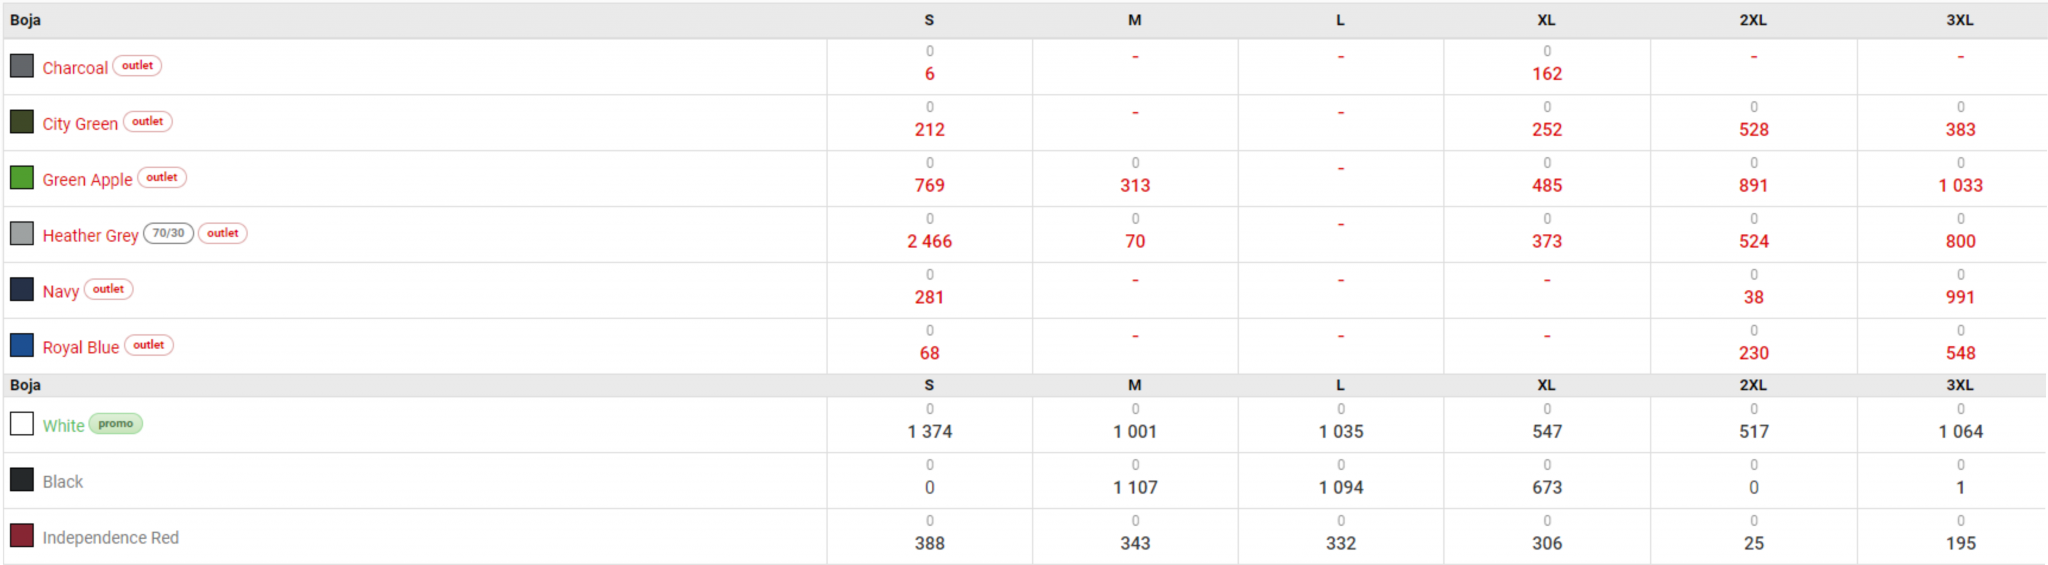The image size is (2048, 565).
Task: Click City Green 2XL stock quantity 528
Action: click(1753, 130)
